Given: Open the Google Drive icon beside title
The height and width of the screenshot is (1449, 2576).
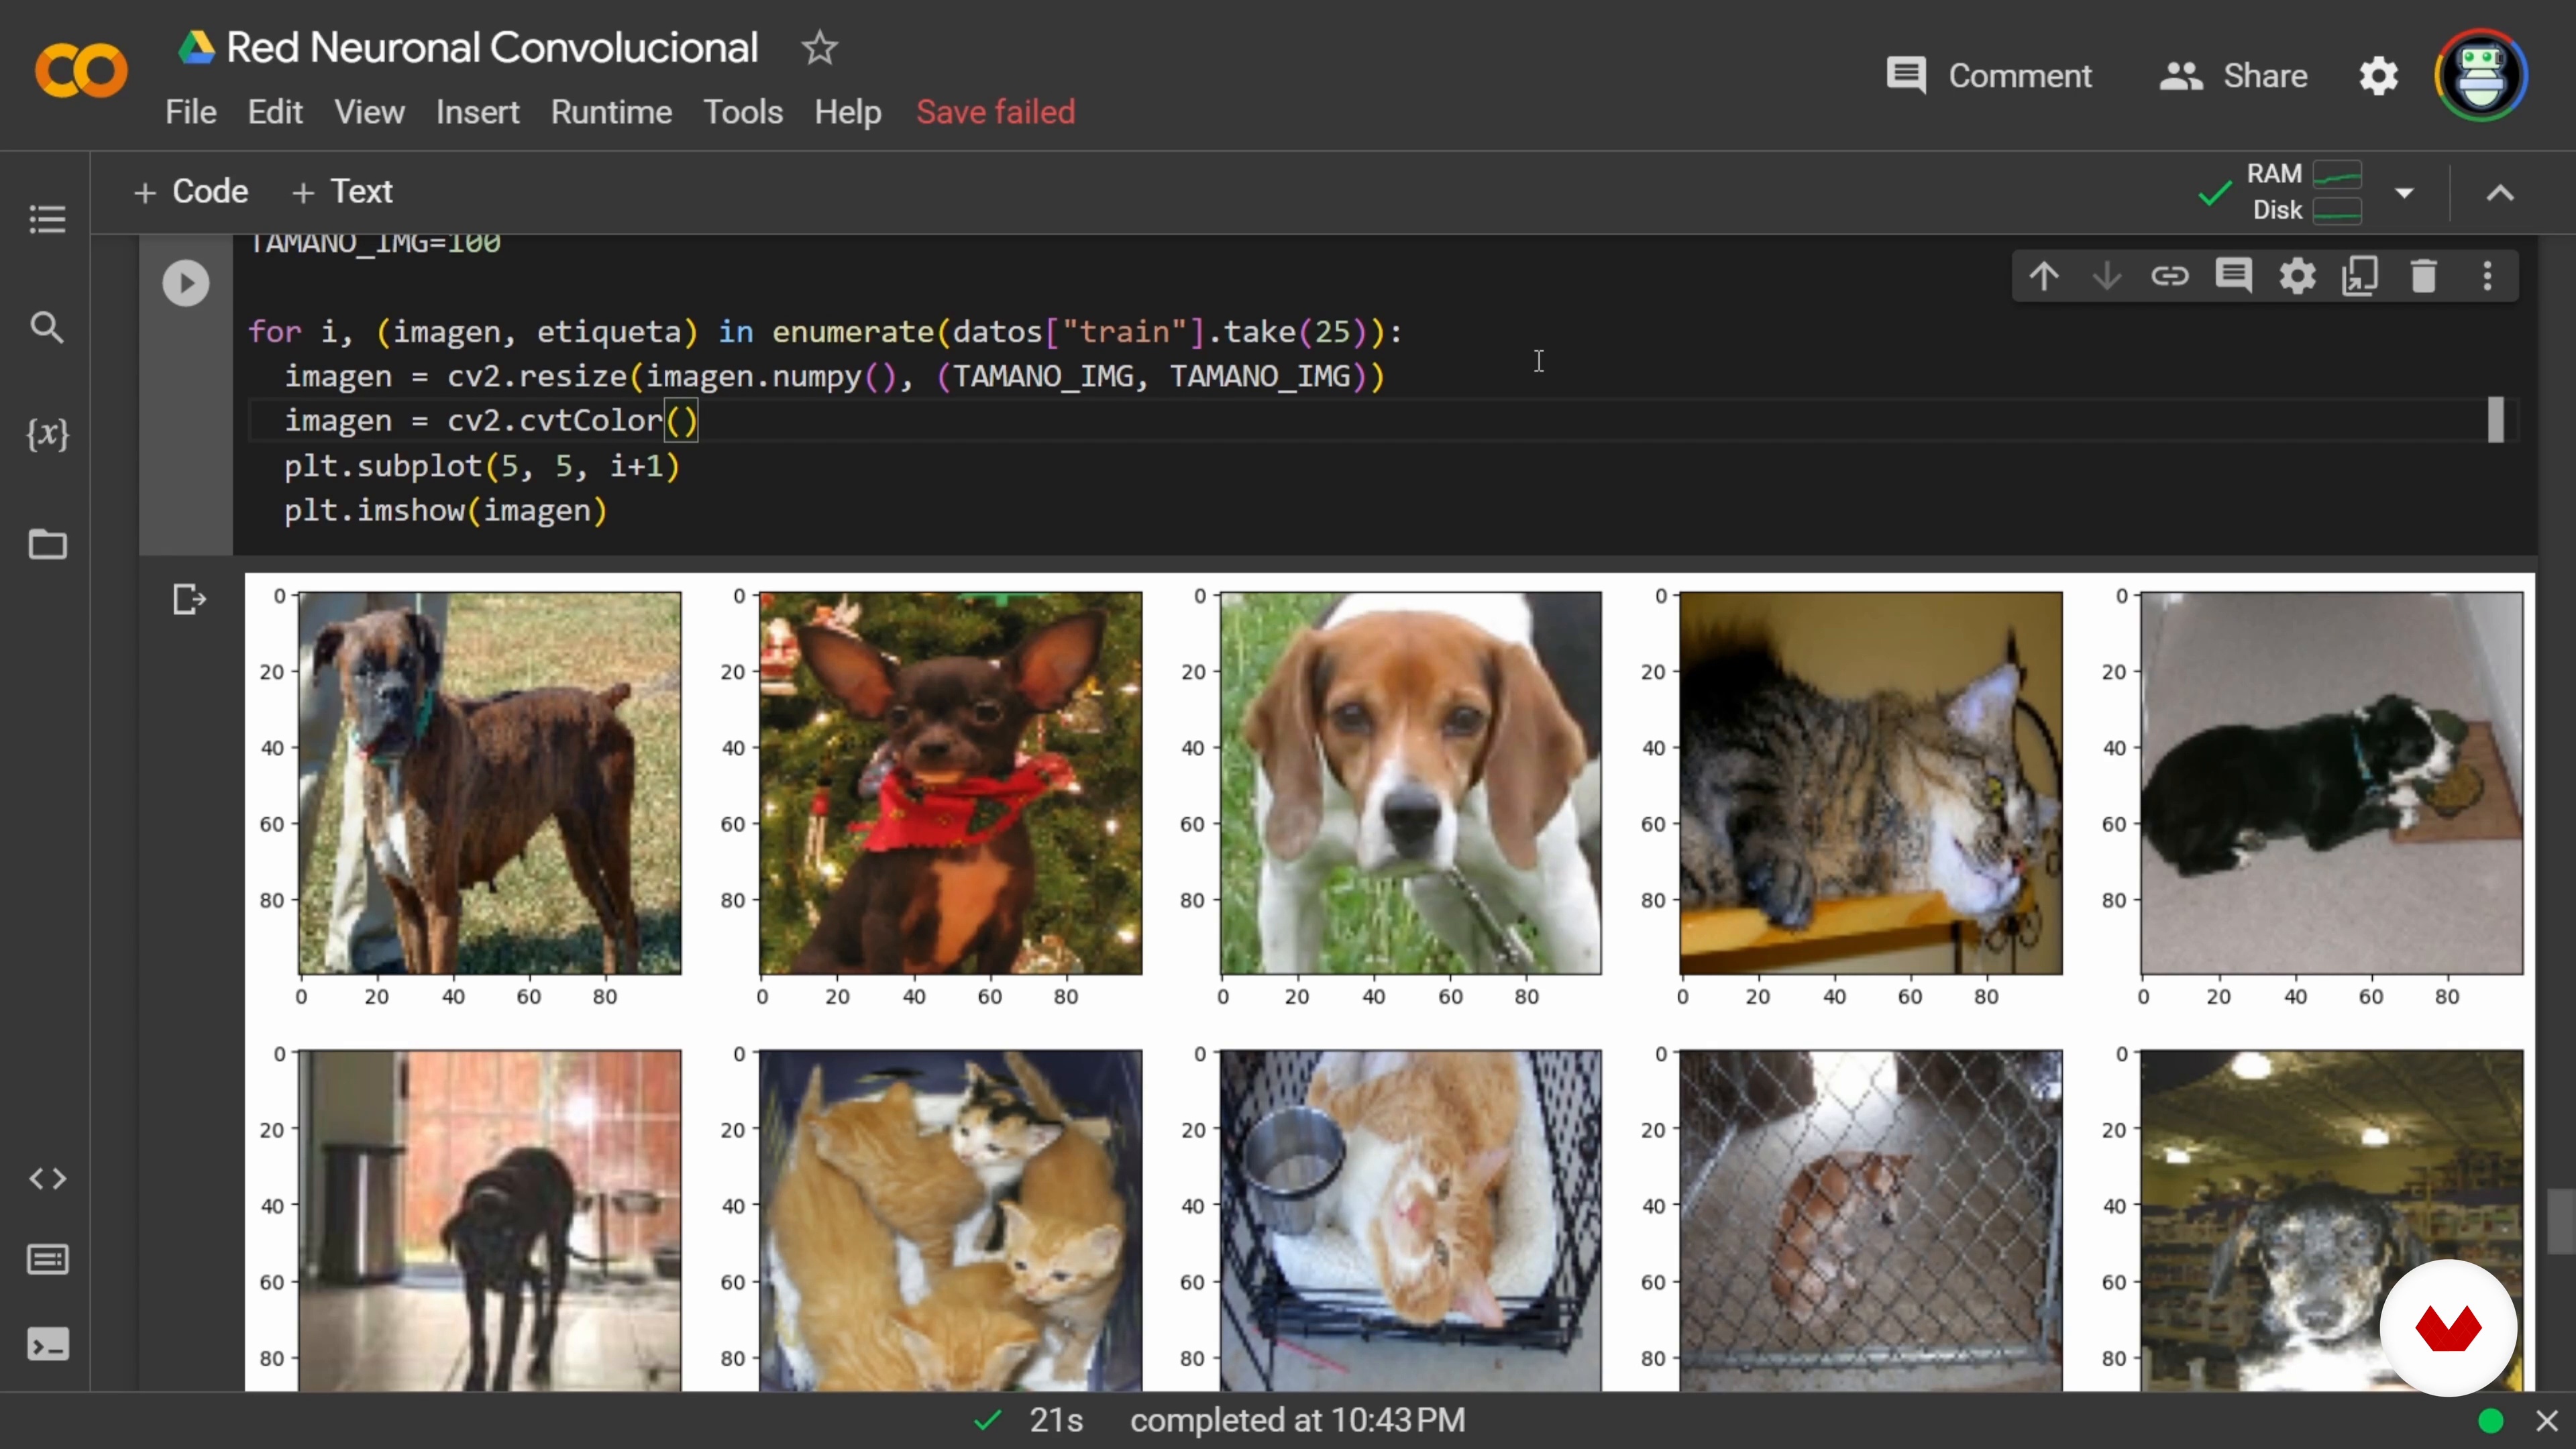Looking at the screenshot, I should pos(196,47).
